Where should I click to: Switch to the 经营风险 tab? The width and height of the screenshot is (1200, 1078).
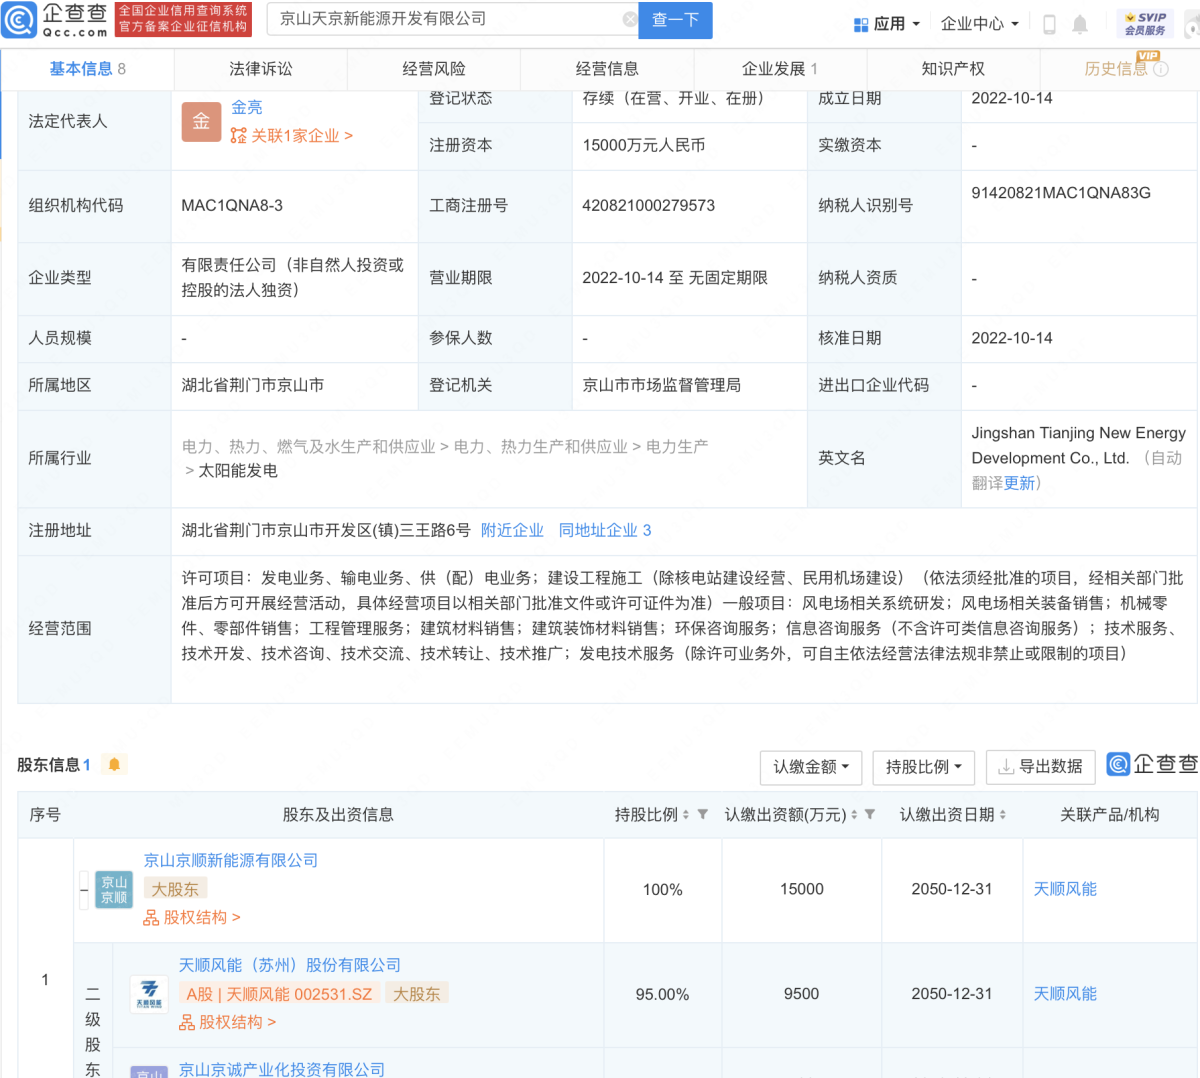pos(434,69)
